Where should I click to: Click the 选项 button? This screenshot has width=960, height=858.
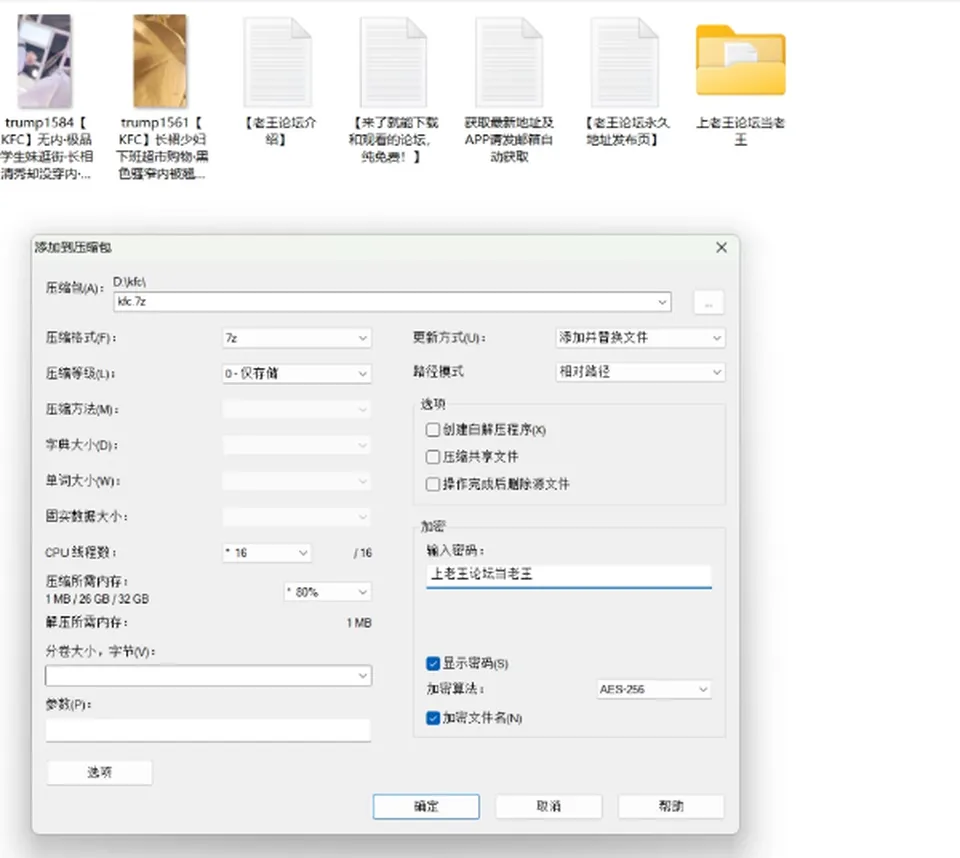99,773
